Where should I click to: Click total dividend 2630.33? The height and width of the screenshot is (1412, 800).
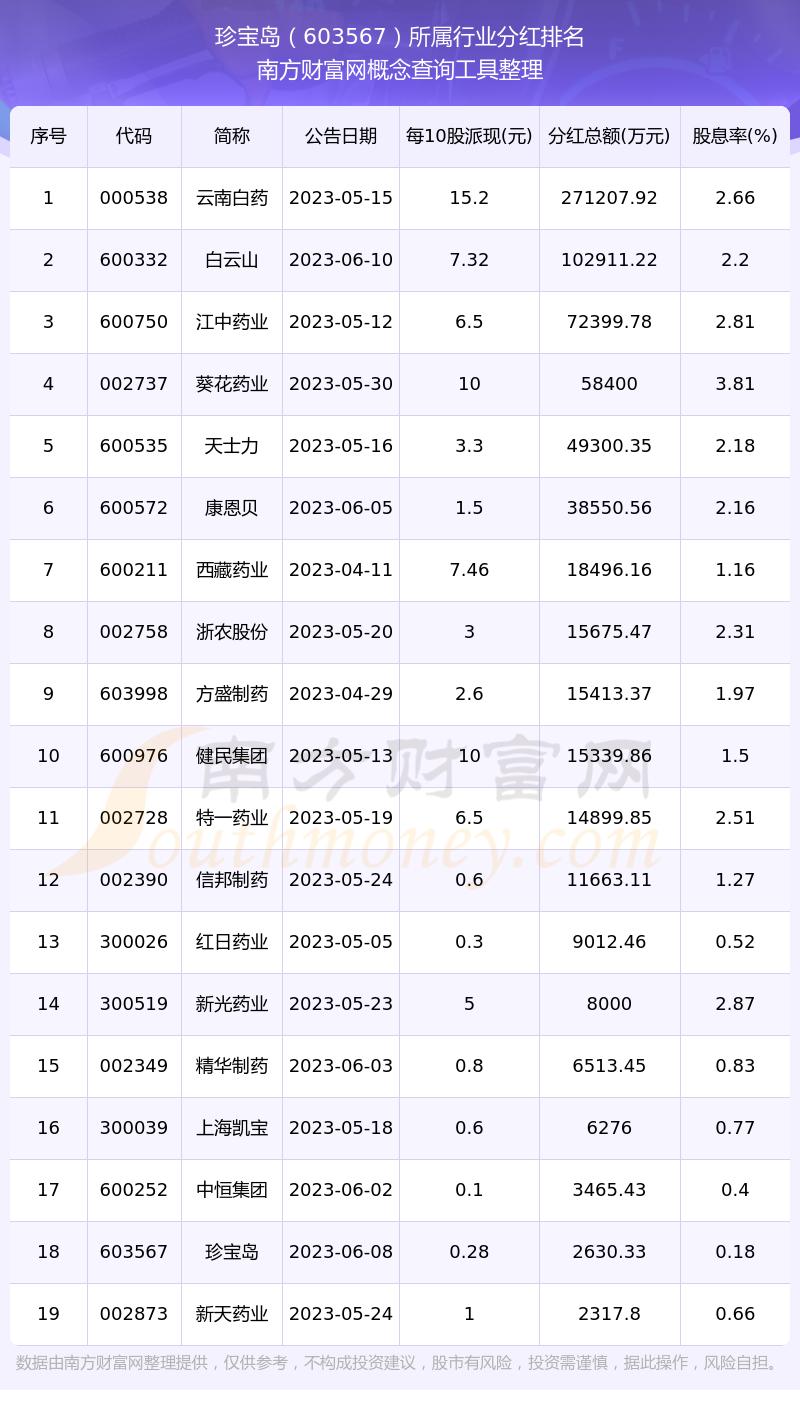610,1252
